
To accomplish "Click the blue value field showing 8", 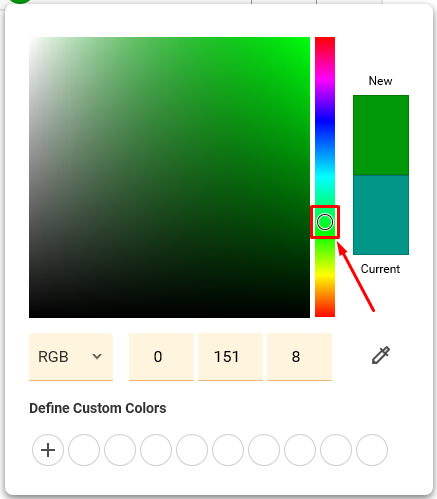I will pyautogui.click(x=299, y=357).
